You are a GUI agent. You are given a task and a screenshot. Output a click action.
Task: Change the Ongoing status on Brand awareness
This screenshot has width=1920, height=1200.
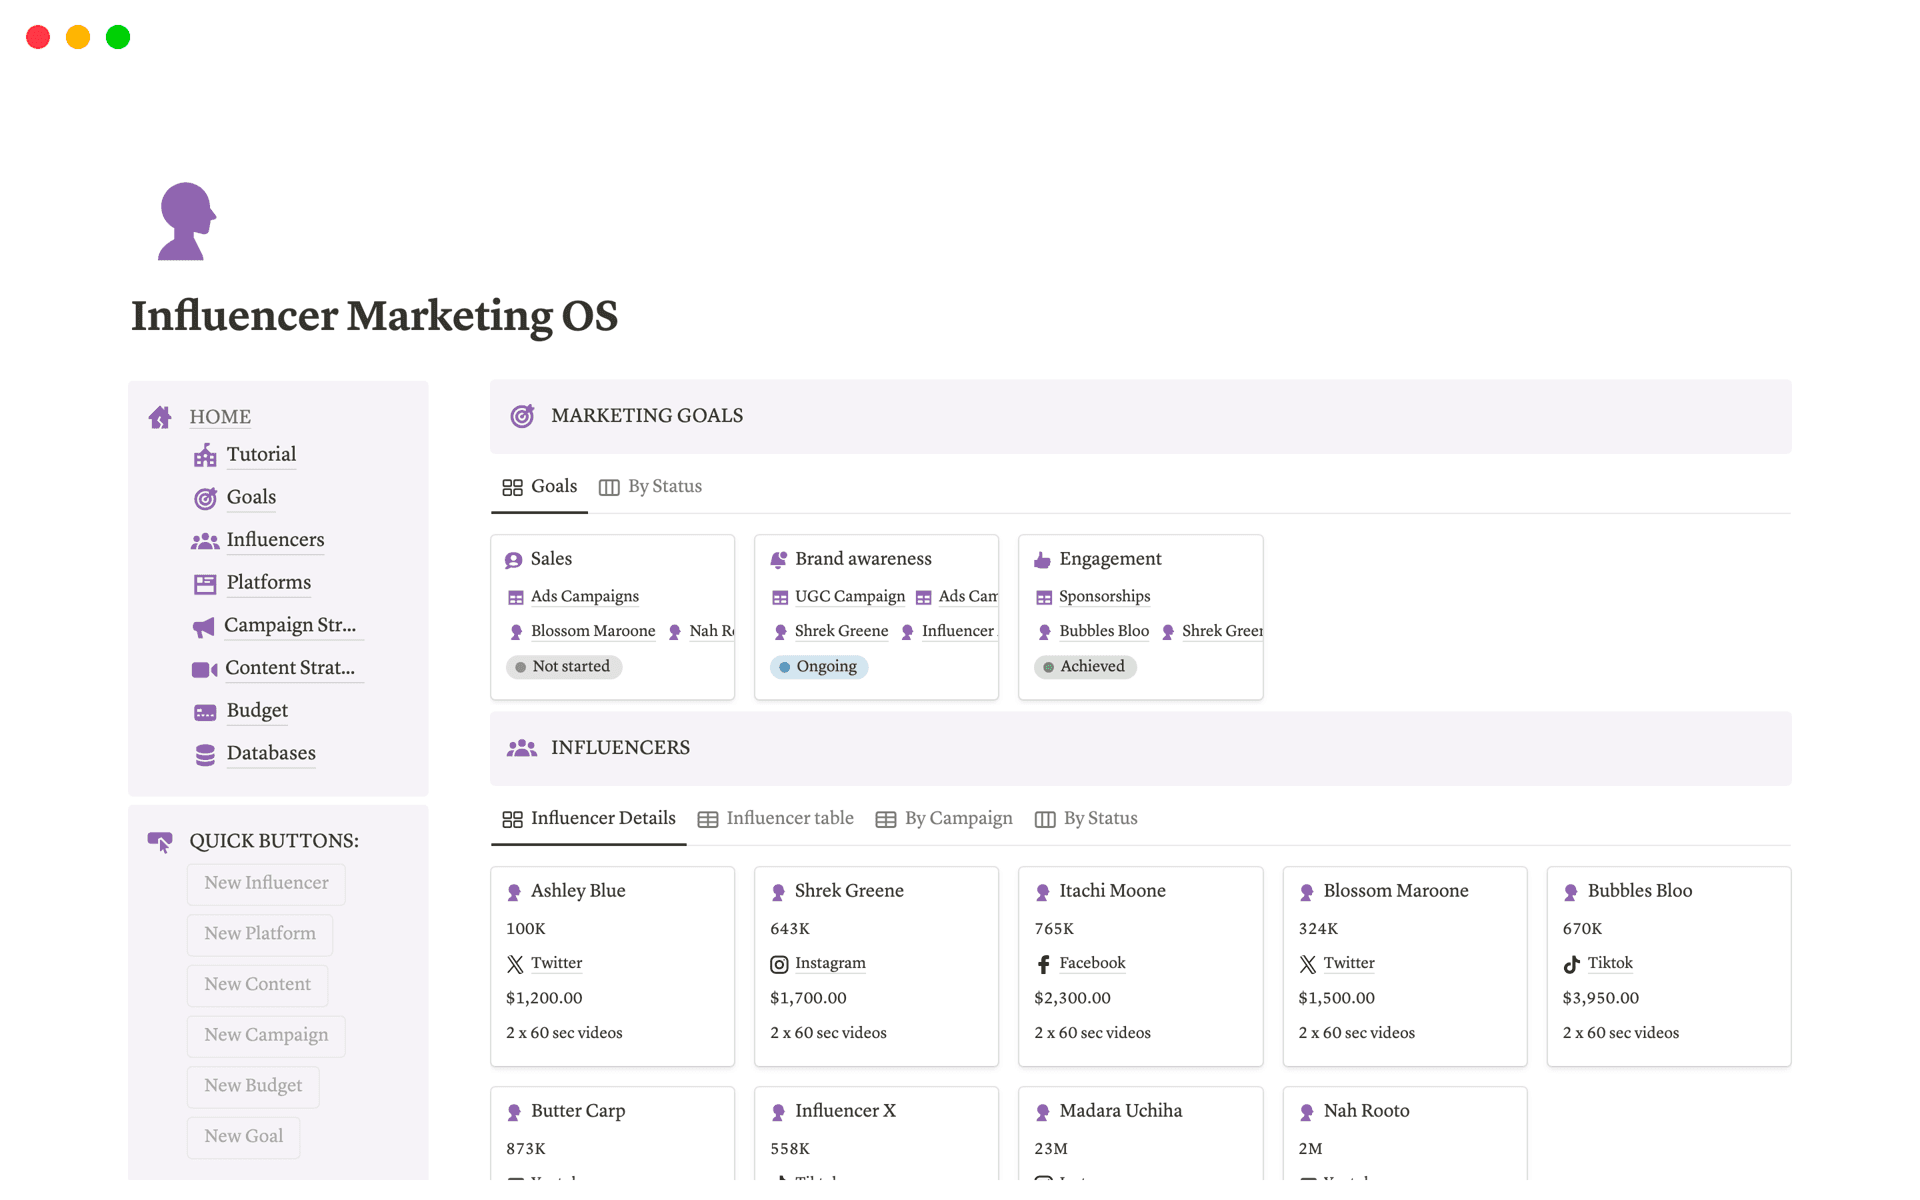pyautogui.click(x=818, y=666)
